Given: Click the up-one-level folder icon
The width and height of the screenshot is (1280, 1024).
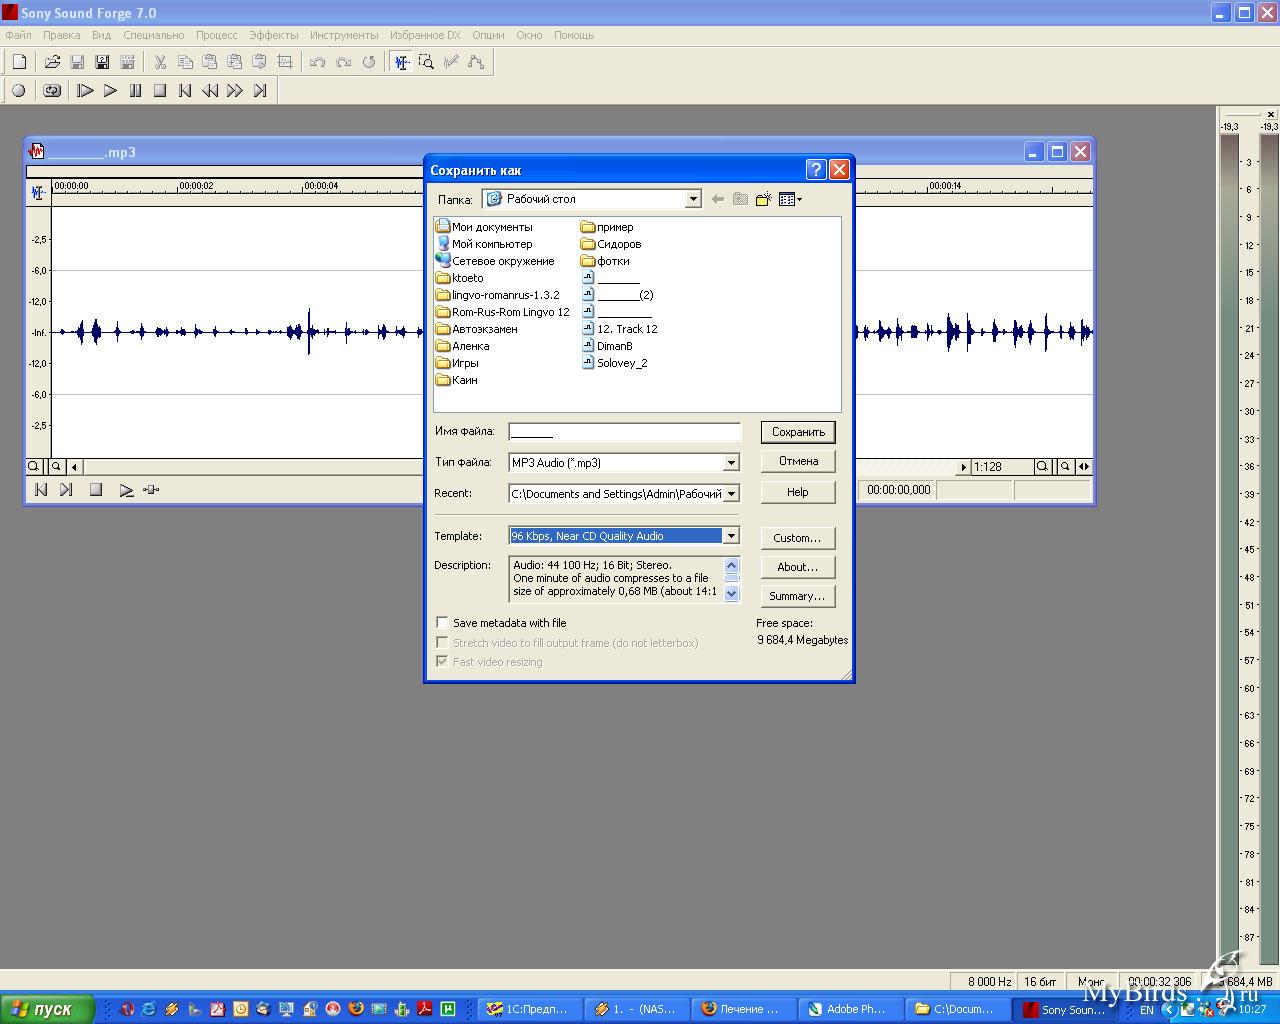Looking at the screenshot, I should click(x=740, y=199).
